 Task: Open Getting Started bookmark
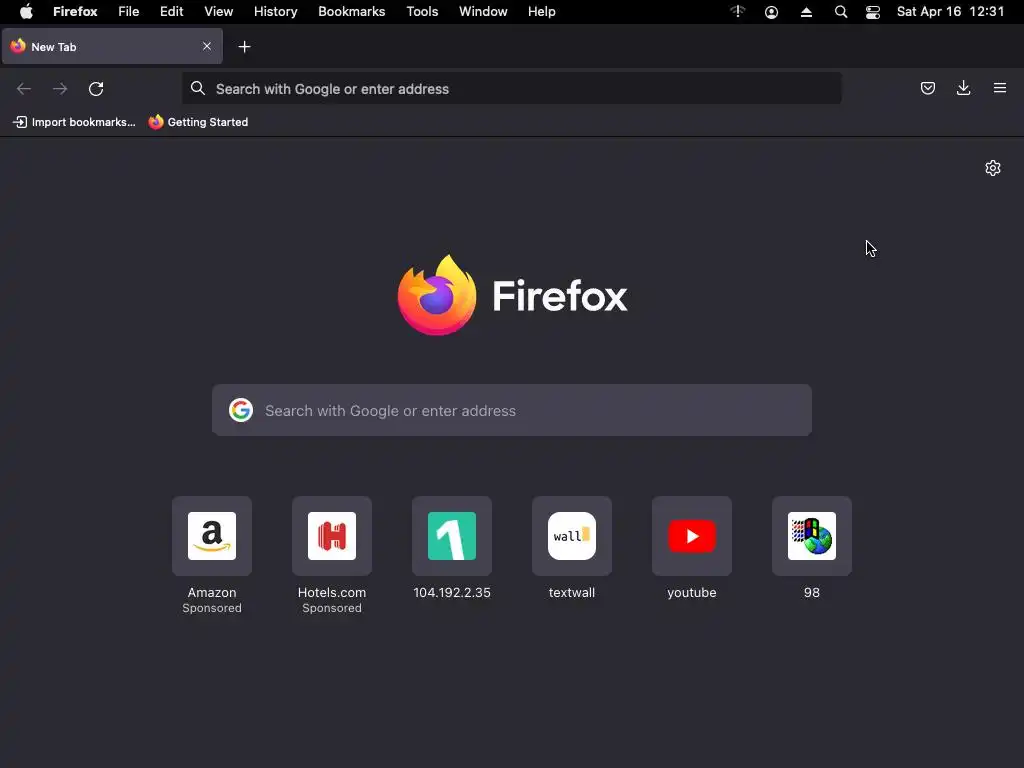tap(199, 122)
